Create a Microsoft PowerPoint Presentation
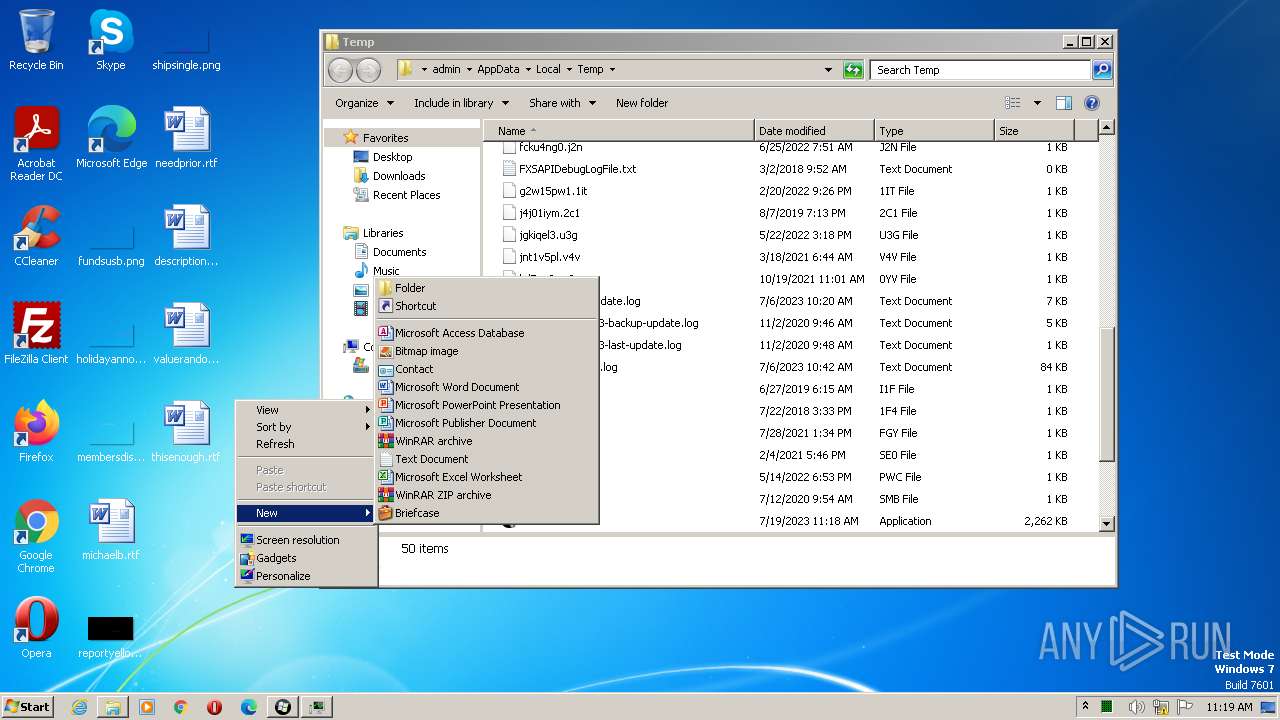The image size is (1280, 720). pyautogui.click(x=487, y=405)
